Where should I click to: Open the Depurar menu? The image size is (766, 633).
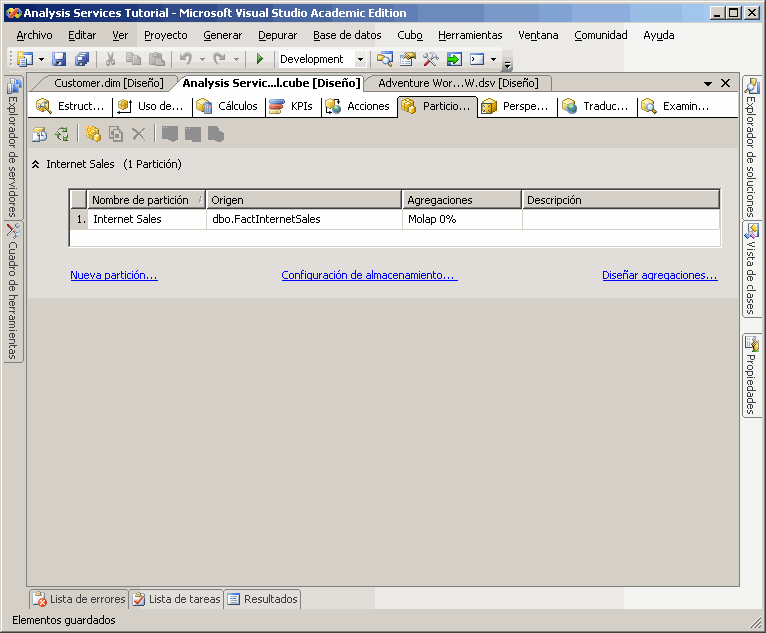pos(277,35)
